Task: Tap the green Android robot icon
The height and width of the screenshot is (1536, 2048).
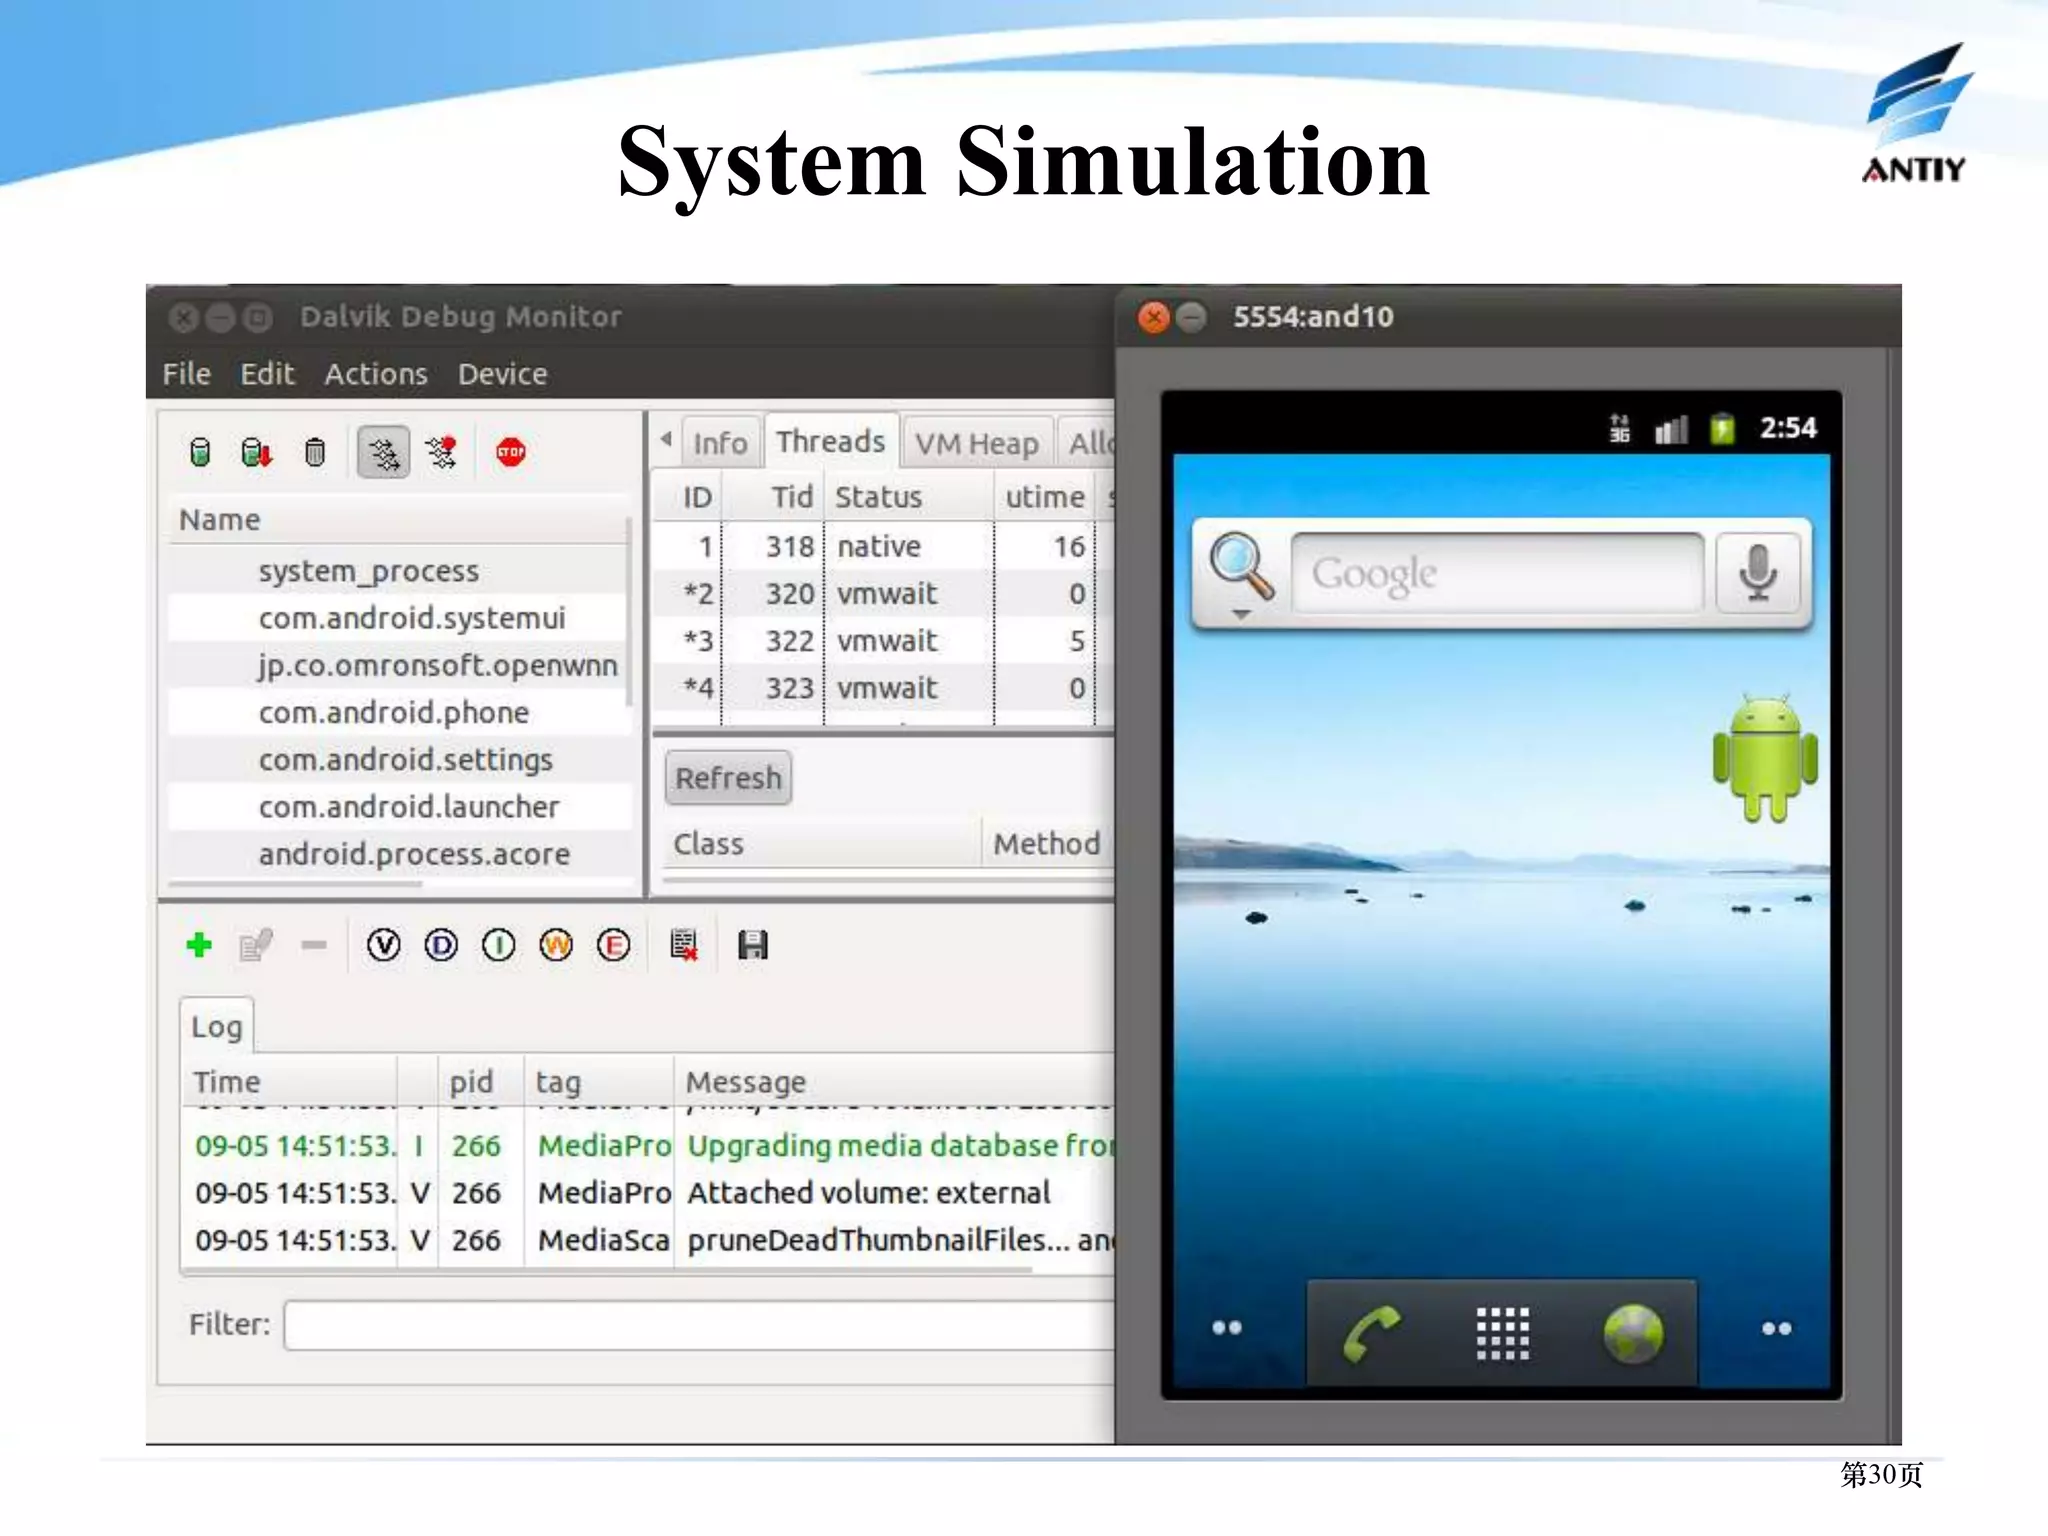Action: [1765, 760]
